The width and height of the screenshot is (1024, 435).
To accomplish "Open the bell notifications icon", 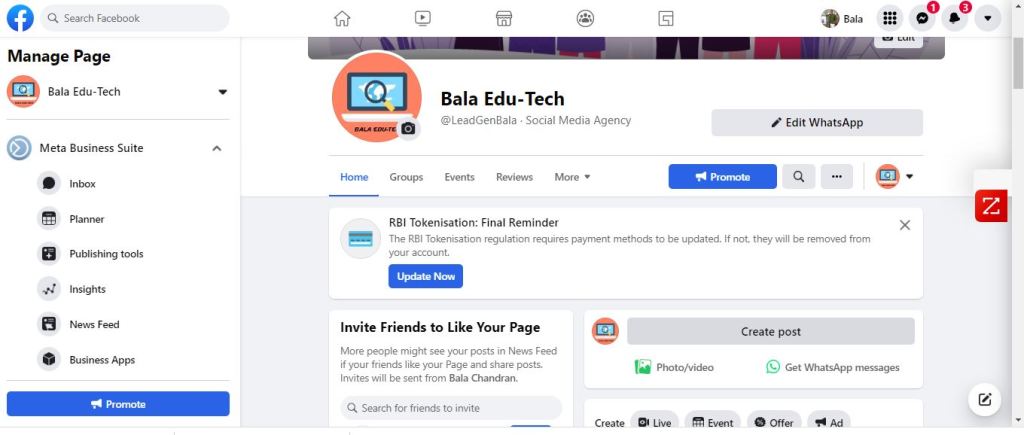I will (x=955, y=18).
